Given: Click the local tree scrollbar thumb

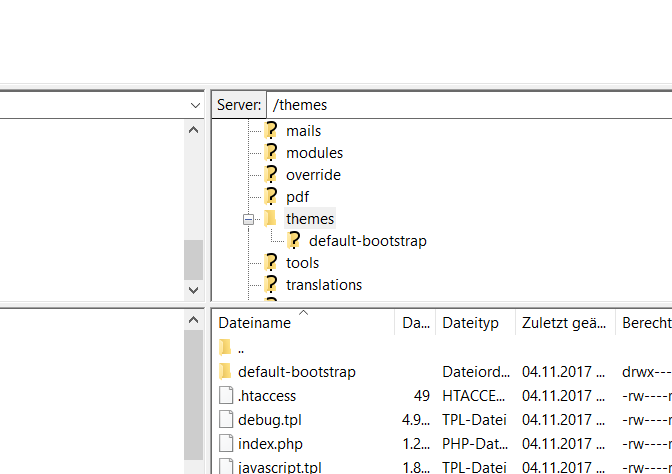Looking at the screenshot, I should pos(193,260).
